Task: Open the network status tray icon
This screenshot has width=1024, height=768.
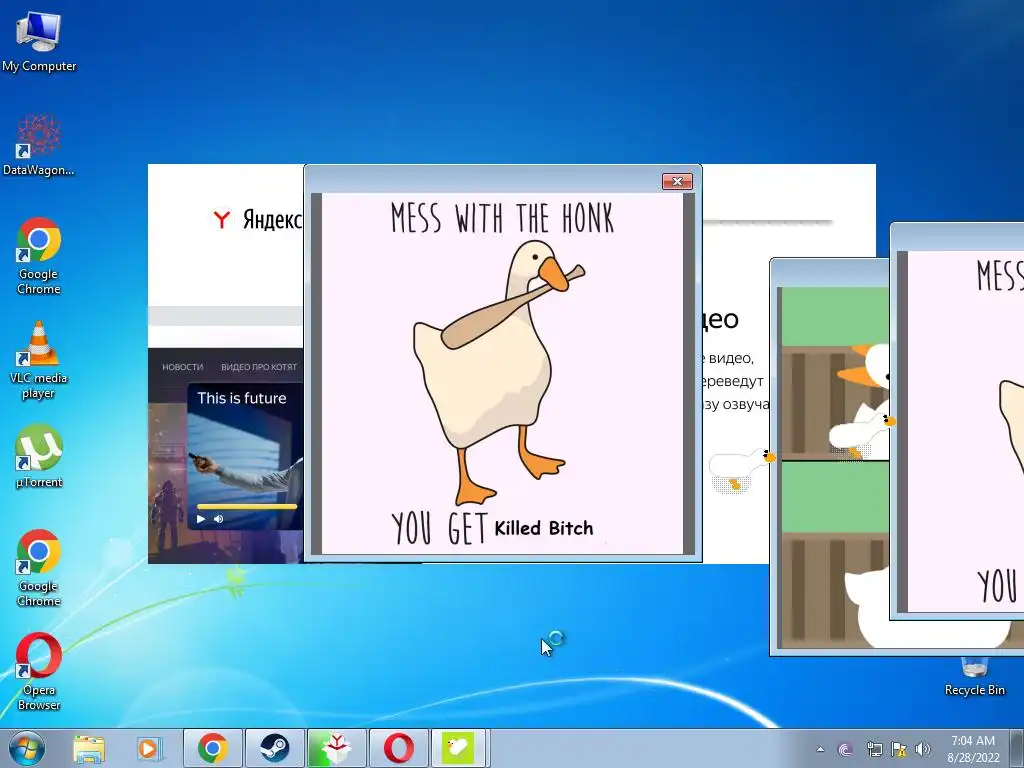Action: tap(874, 749)
